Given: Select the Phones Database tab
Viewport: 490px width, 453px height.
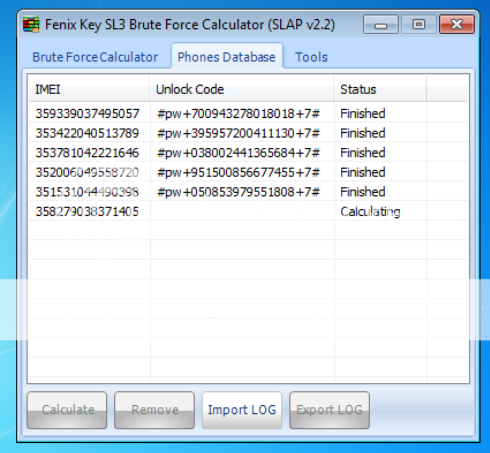Looking at the screenshot, I should [227, 57].
